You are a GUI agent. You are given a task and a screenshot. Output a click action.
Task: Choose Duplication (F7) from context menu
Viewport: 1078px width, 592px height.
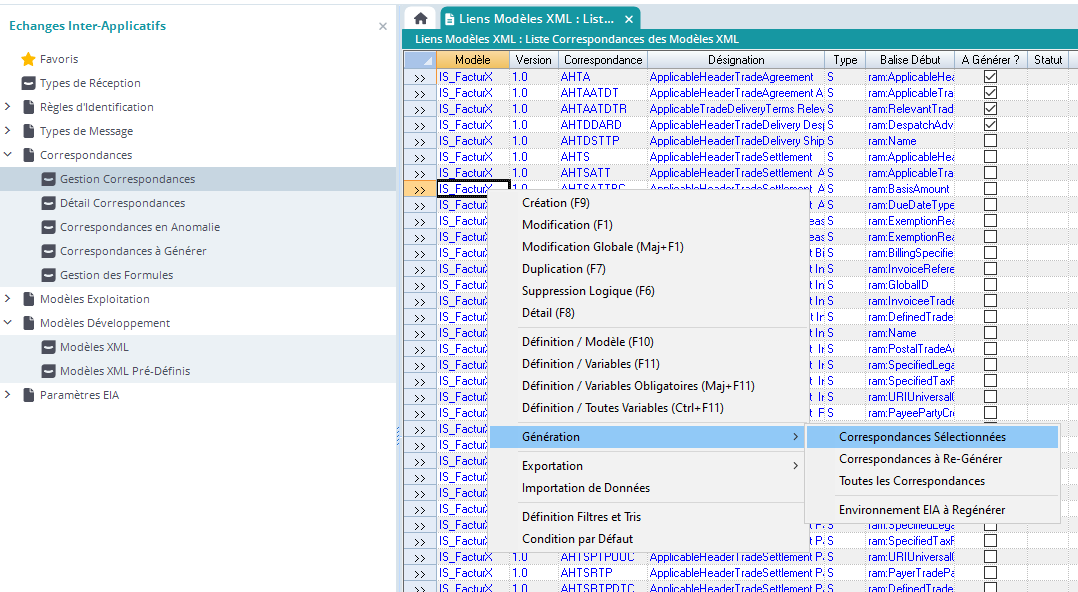click(564, 269)
